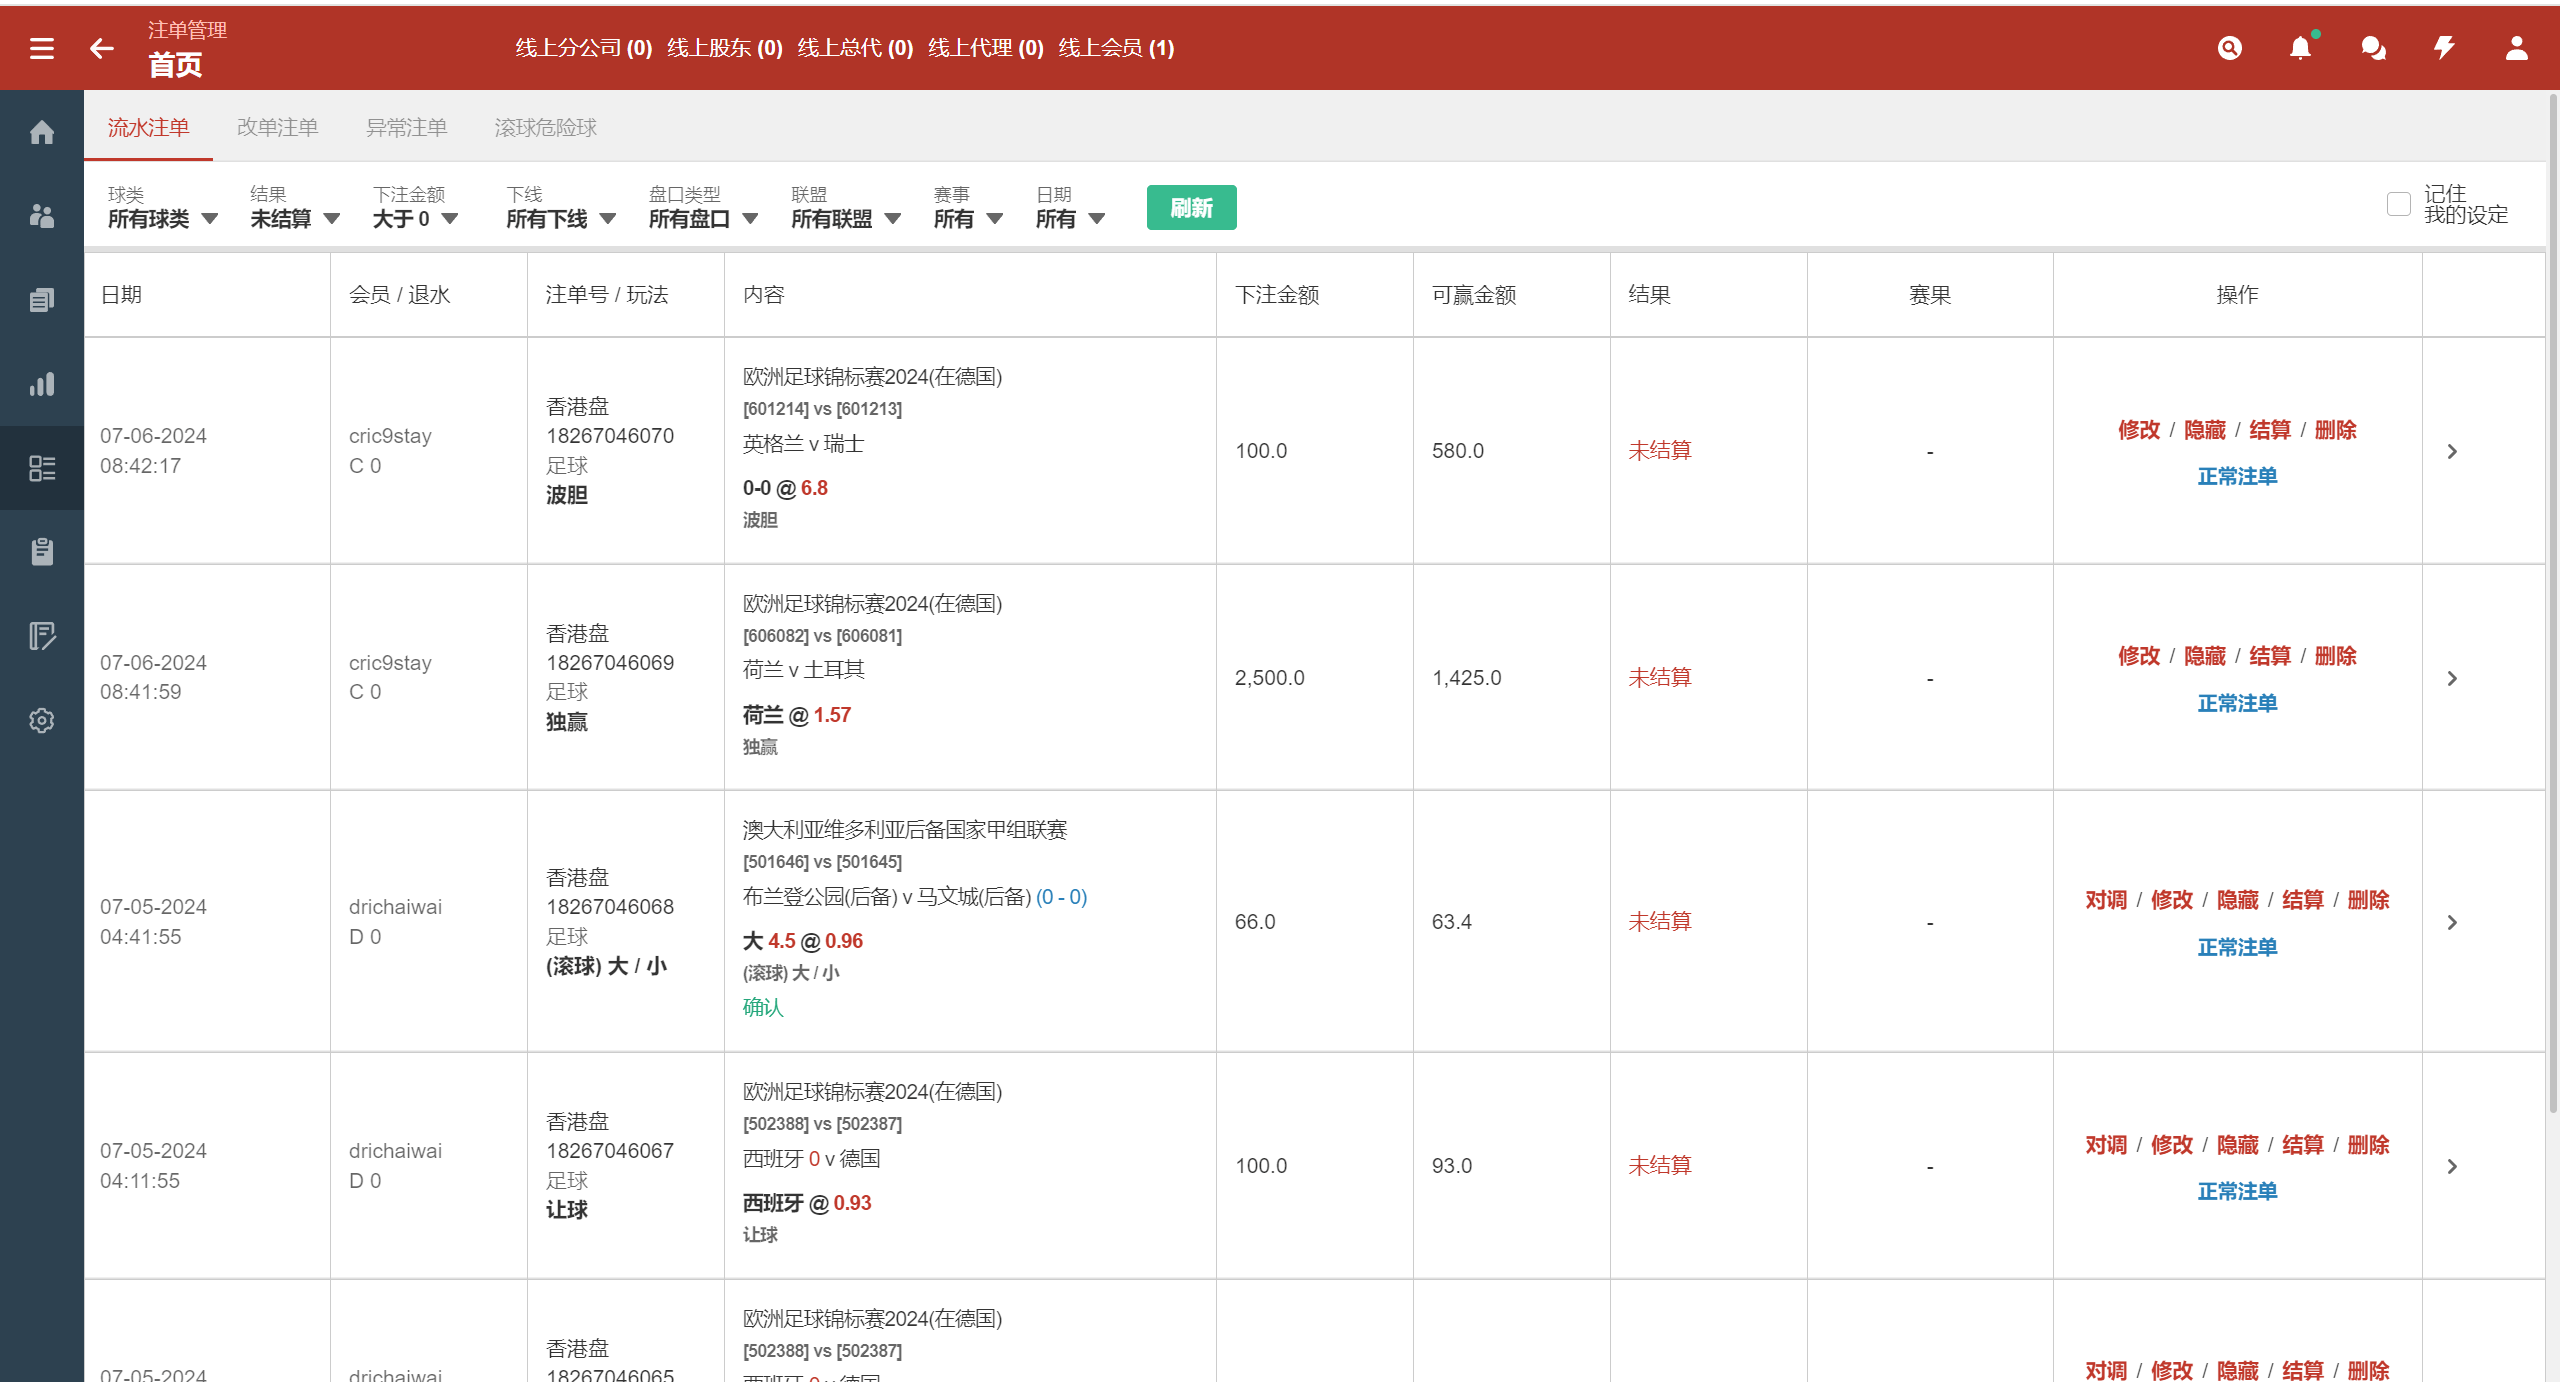Screen dimensions: 2560x1382
Task: Open the hamburger menu icon
Action: point(42,48)
